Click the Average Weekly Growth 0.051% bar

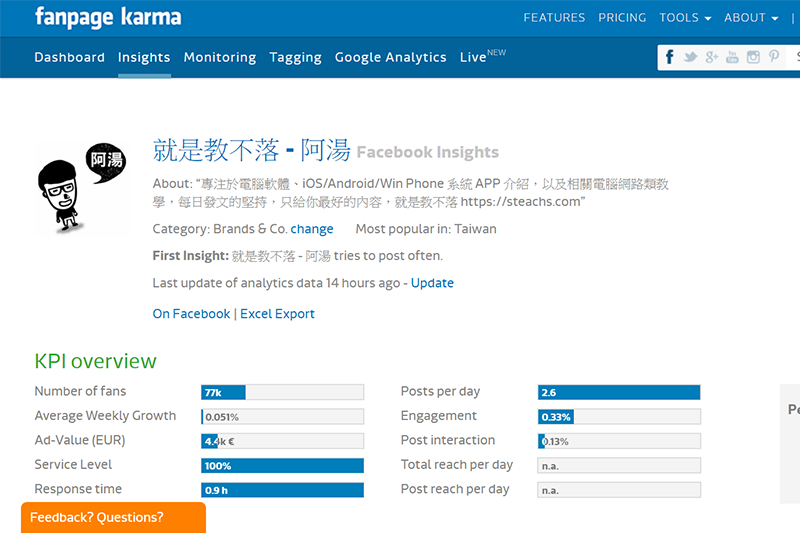tap(282, 417)
